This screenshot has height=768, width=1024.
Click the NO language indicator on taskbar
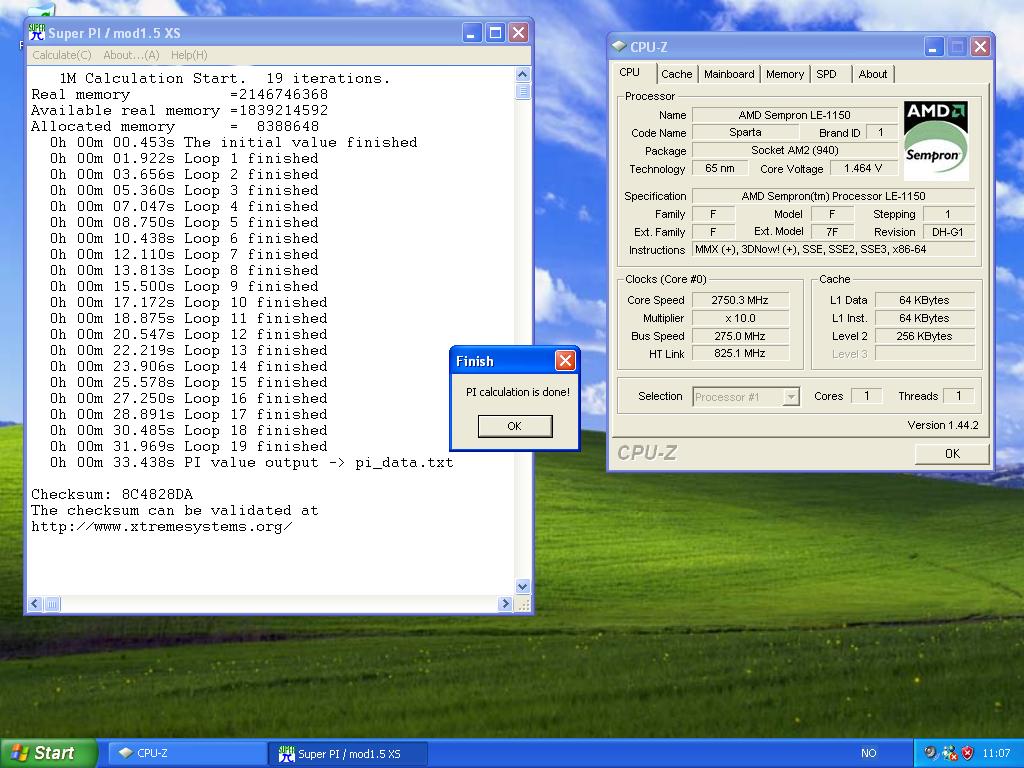tap(868, 753)
